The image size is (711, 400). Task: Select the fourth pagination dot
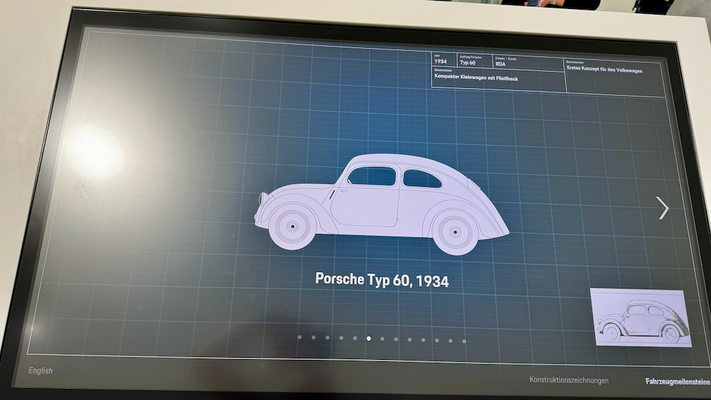coord(341,338)
